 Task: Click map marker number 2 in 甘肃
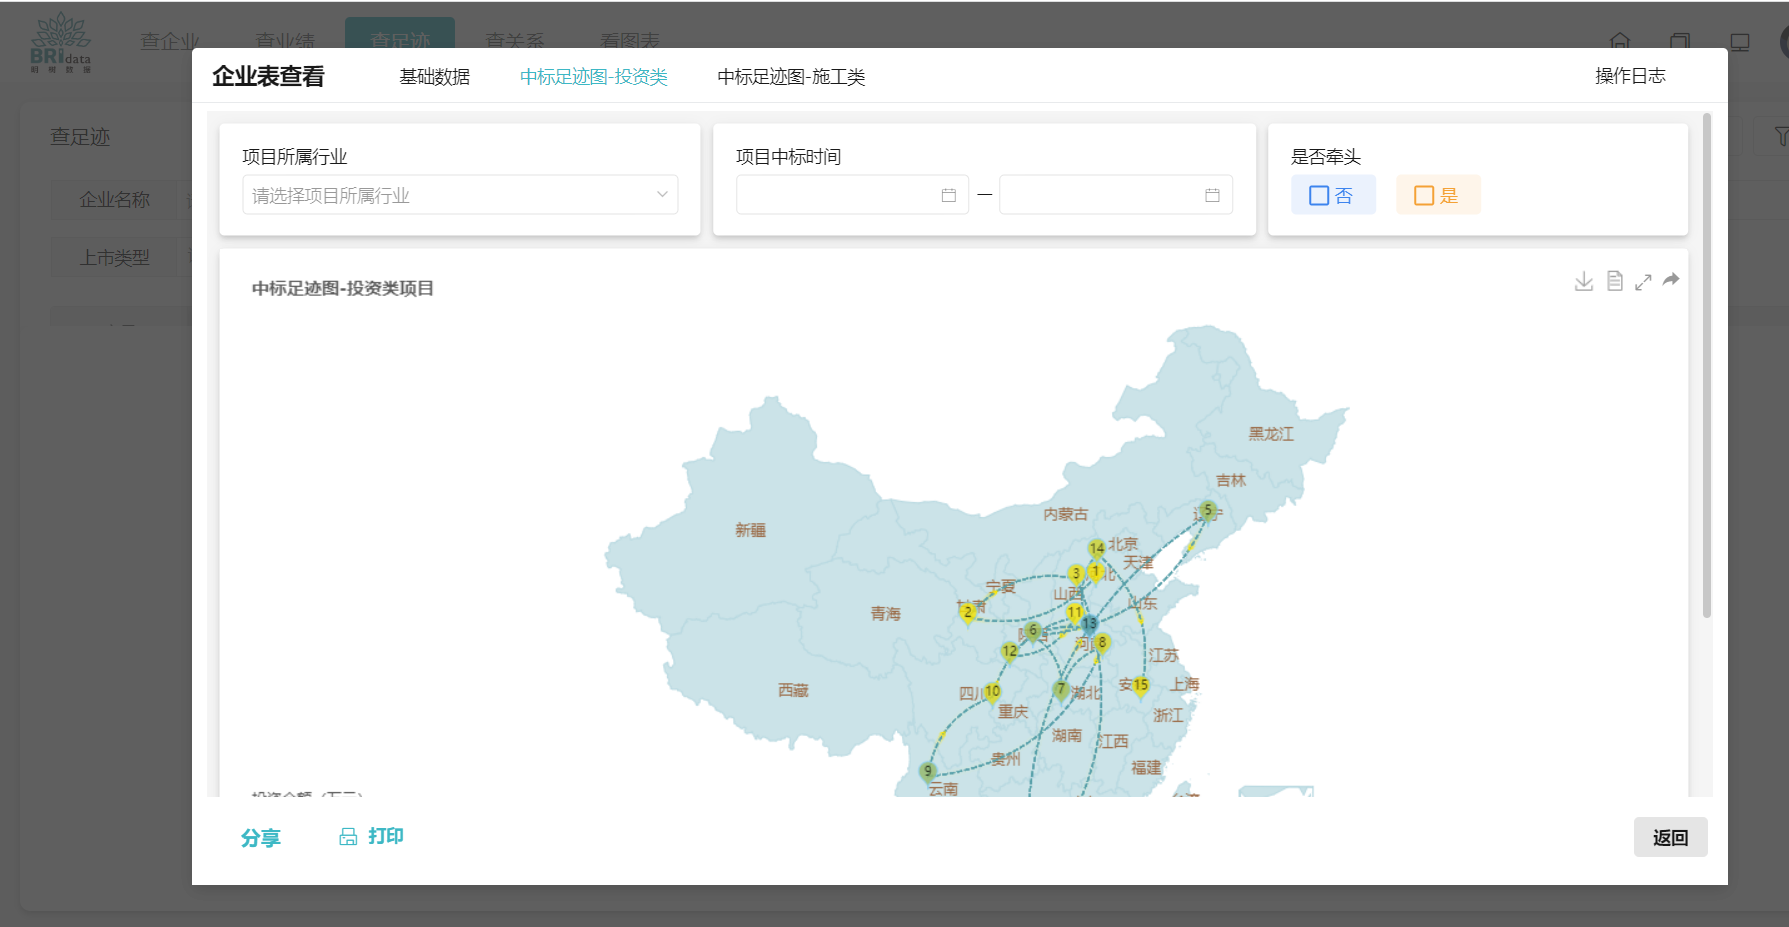point(967,614)
